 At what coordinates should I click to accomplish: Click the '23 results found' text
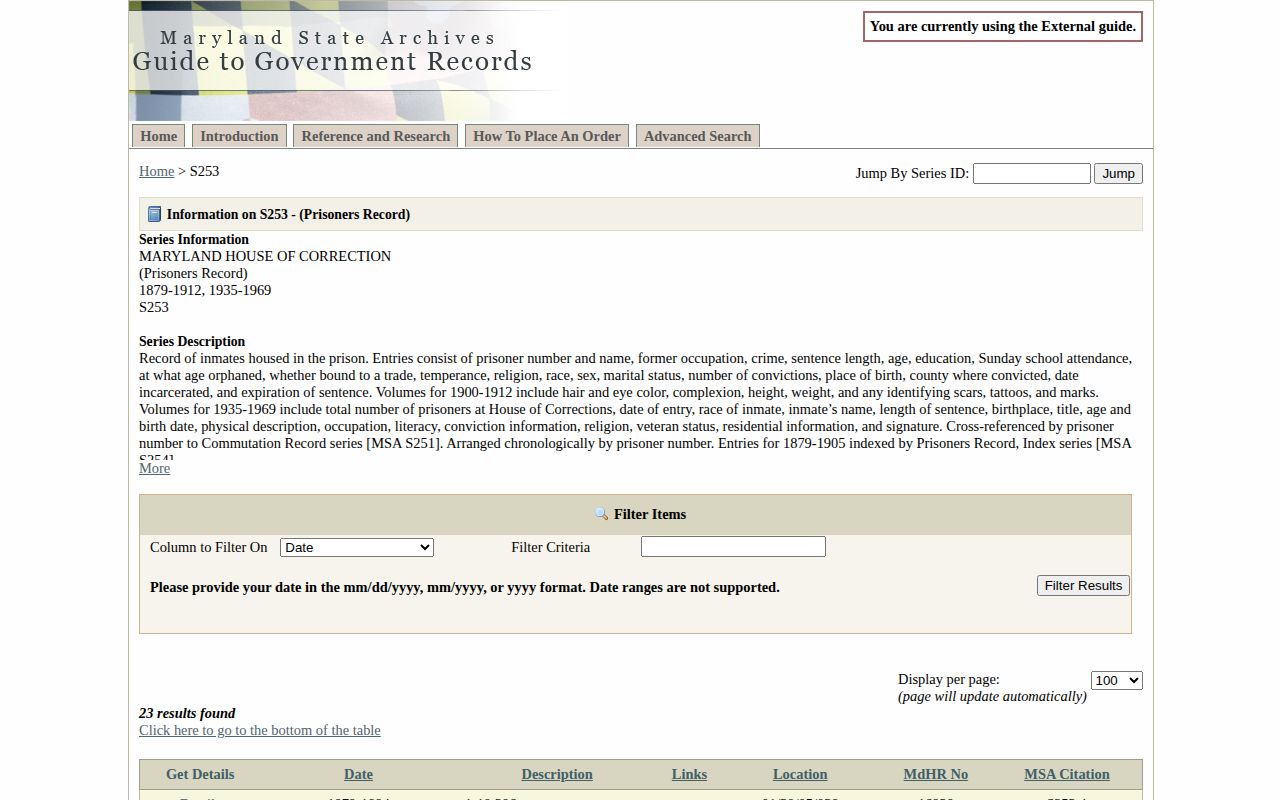click(187, 713)
